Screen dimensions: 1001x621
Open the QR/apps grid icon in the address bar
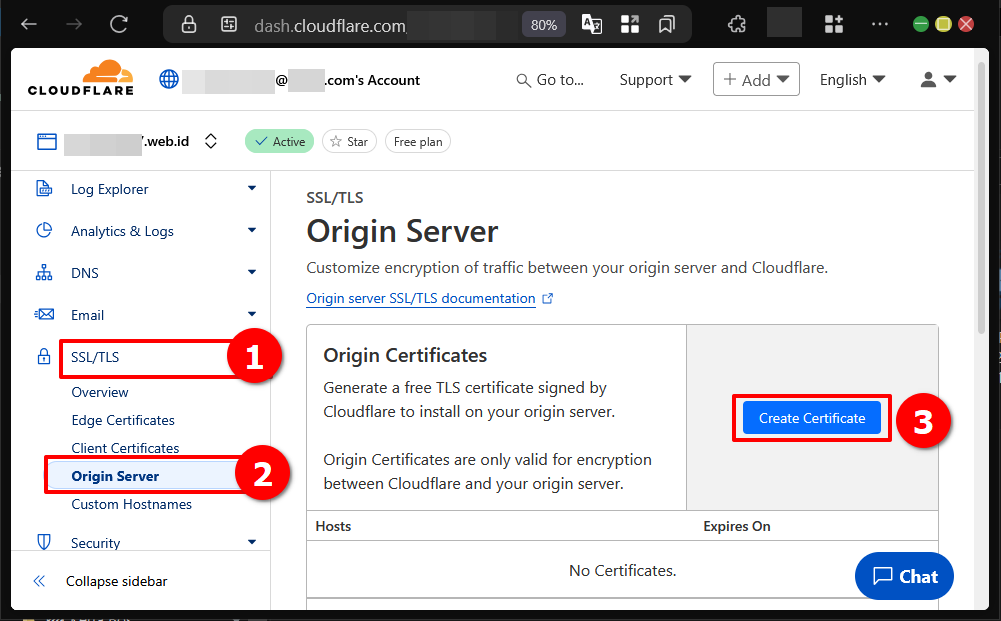coord(629,24)
